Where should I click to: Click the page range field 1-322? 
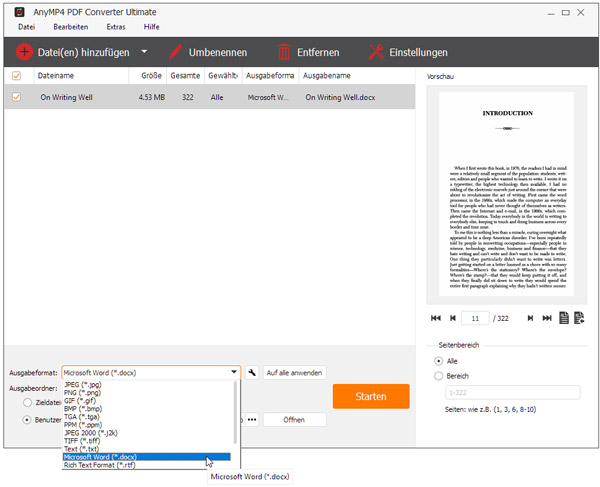(513, 393)
